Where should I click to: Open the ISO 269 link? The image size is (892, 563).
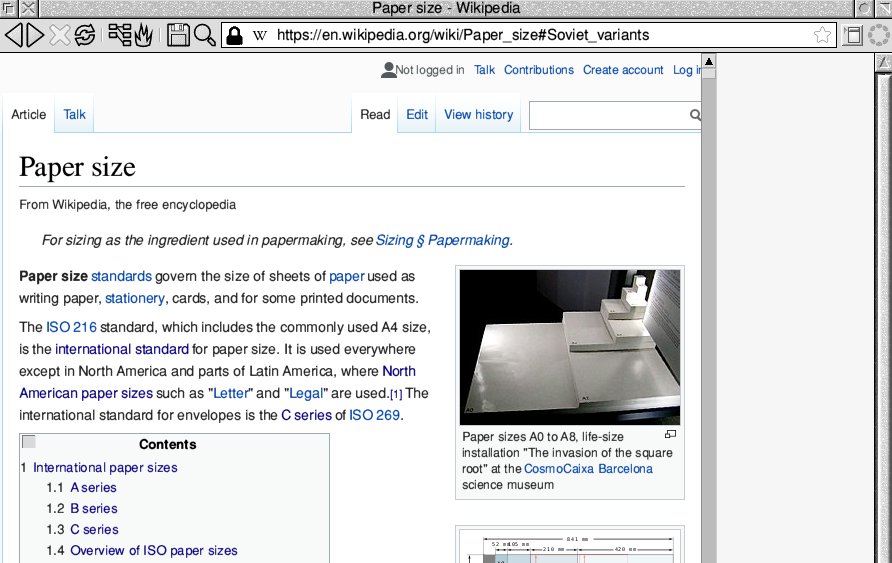pyautogui.click(x=374, y=415)
